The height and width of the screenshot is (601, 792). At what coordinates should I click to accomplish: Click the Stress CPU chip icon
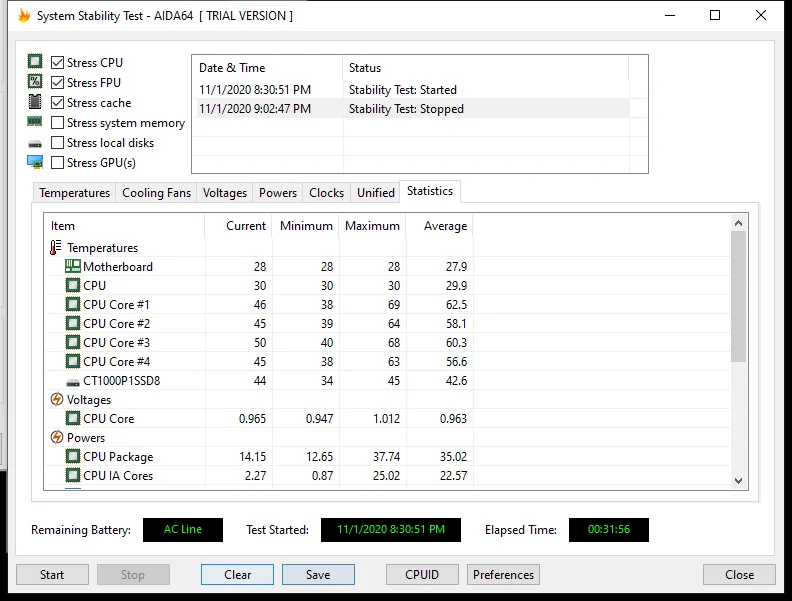click(x=35, y=62)
